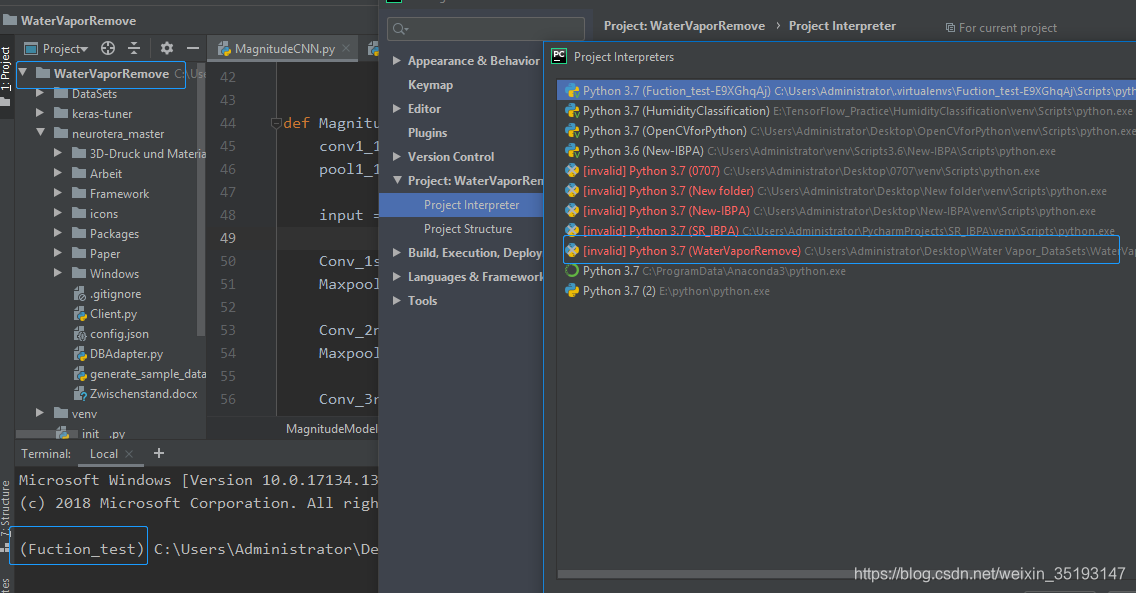Image resolution: width=1136 pixels, height=593 pixels.
Task: Click the settings search field
Action: pyautogui.click(x=485, y=29)
